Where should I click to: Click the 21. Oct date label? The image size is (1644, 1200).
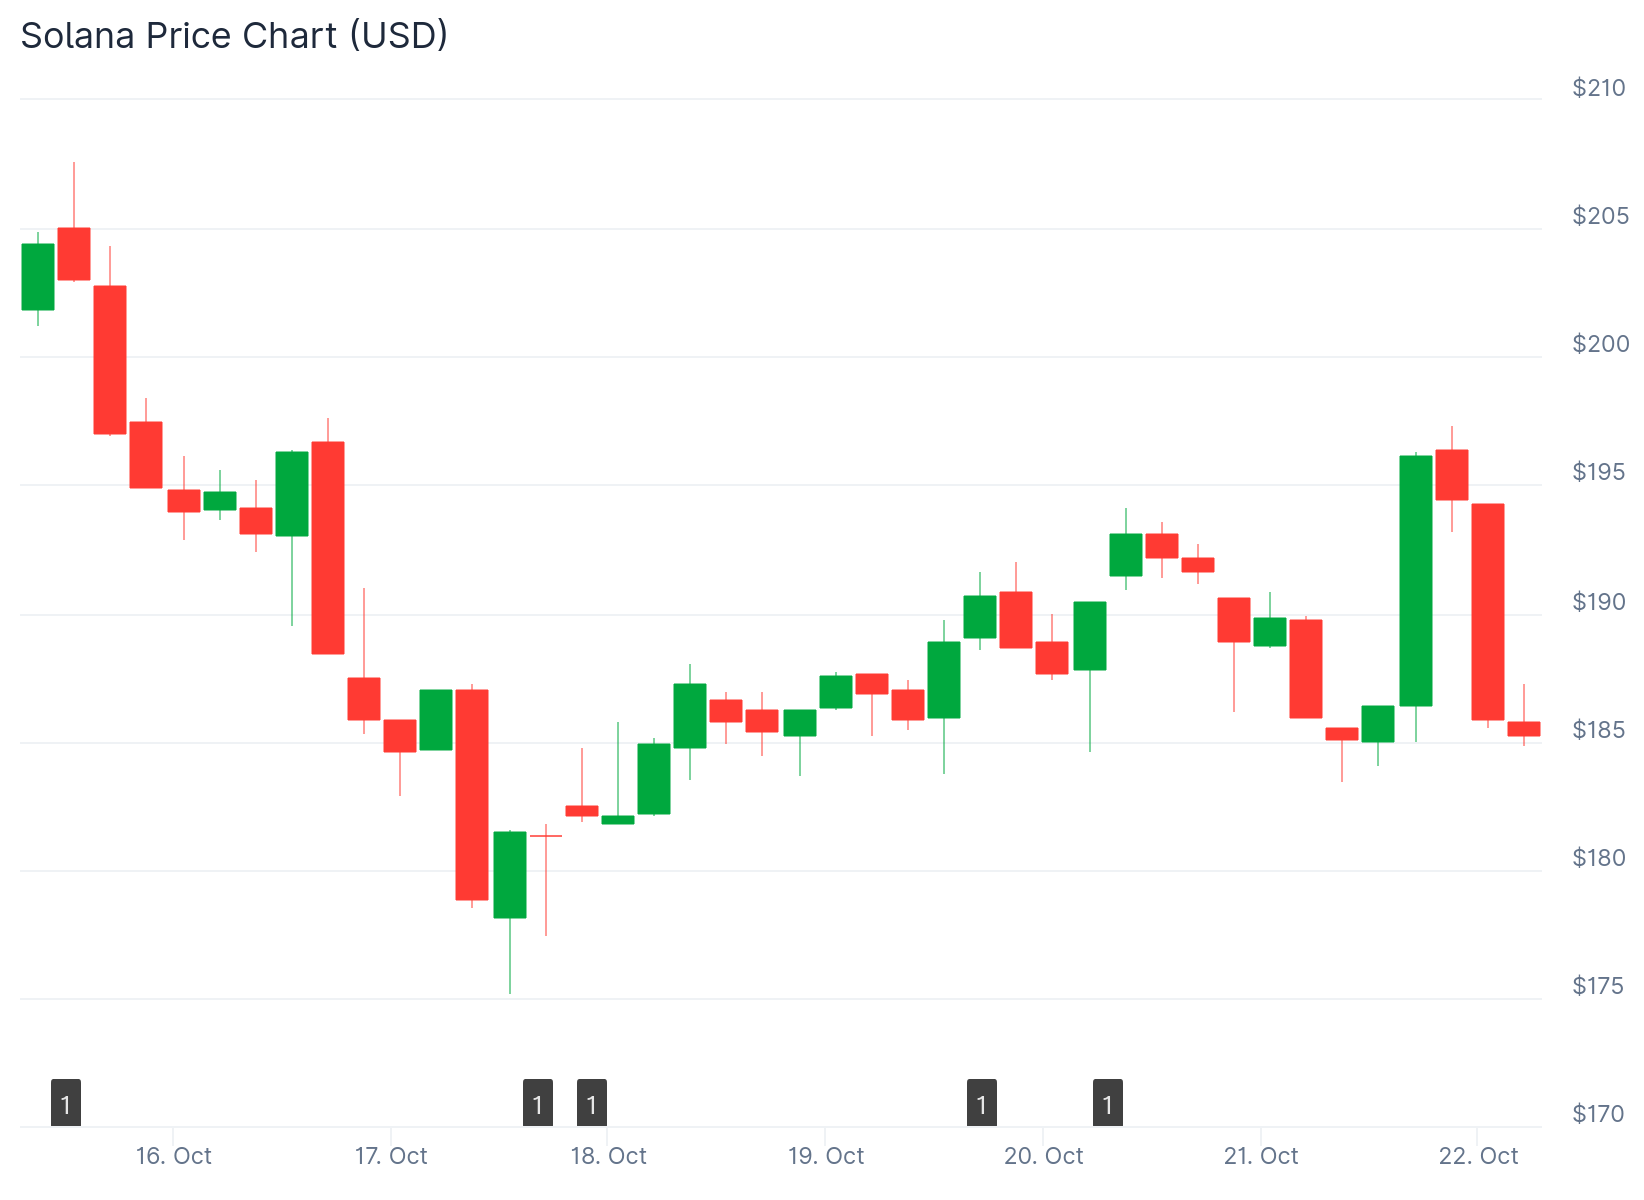pos(1261,1156)
